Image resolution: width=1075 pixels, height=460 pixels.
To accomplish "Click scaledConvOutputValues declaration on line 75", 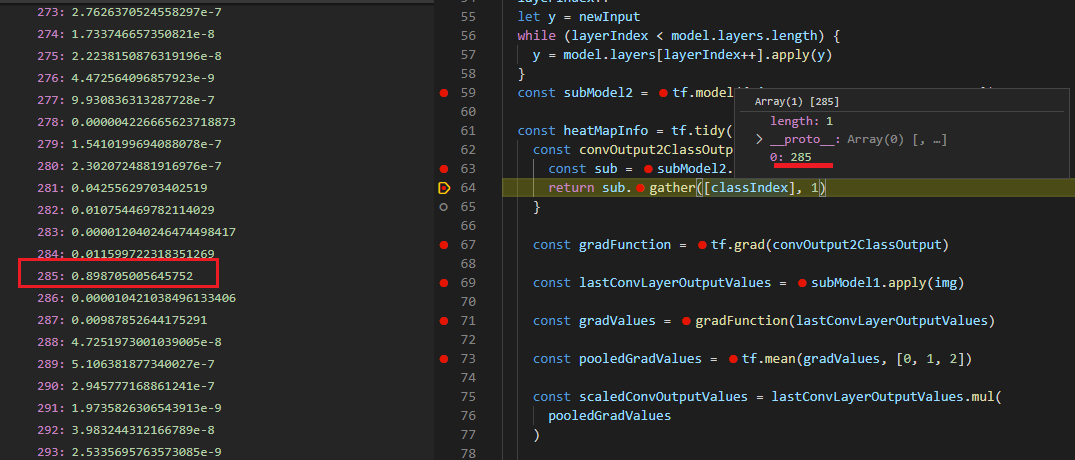I will point(664,396).
